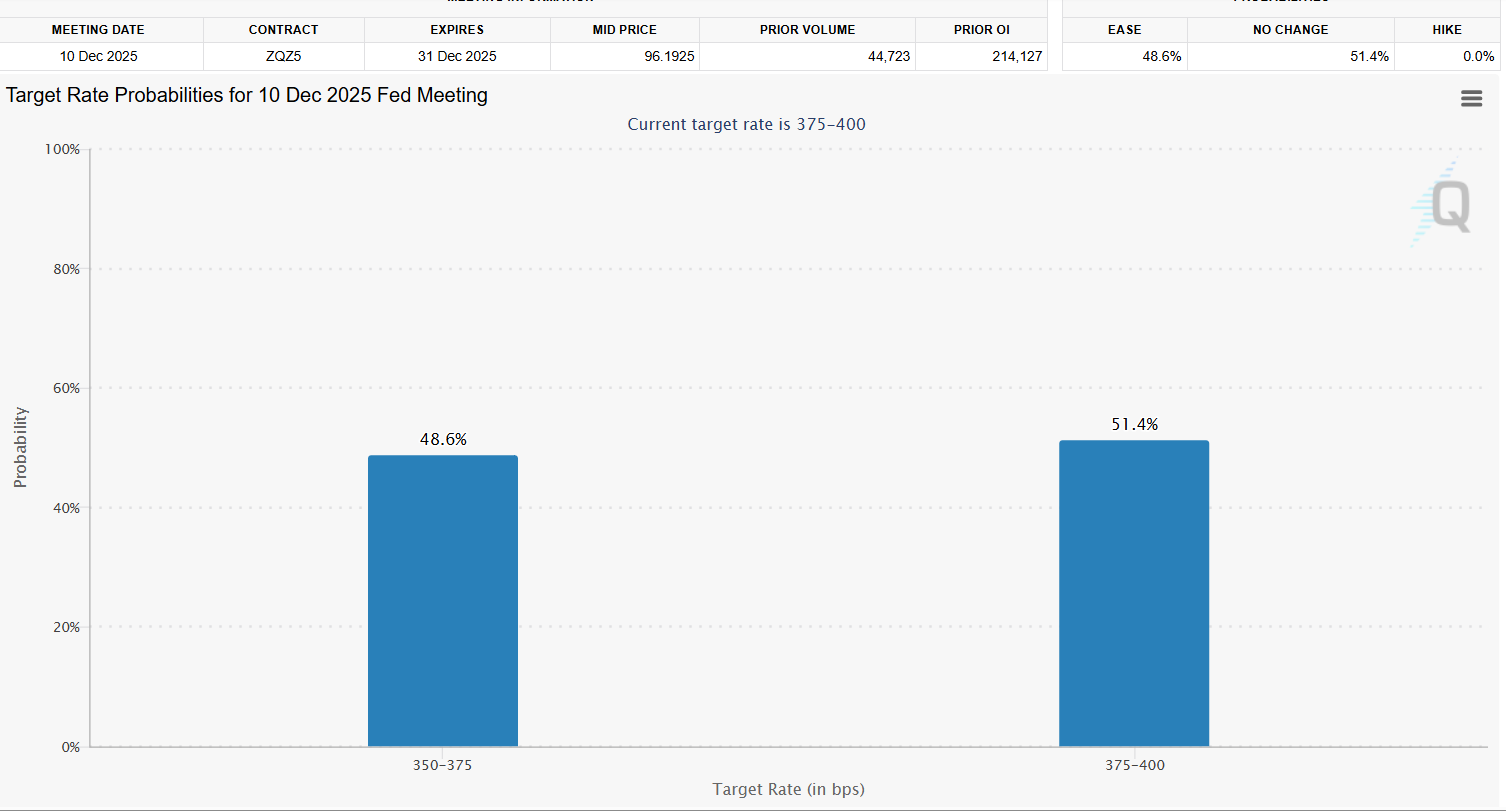This screenshot has width=1506, height=811.
Task: Select the CONTRACT column header
Action: (283, 30)
